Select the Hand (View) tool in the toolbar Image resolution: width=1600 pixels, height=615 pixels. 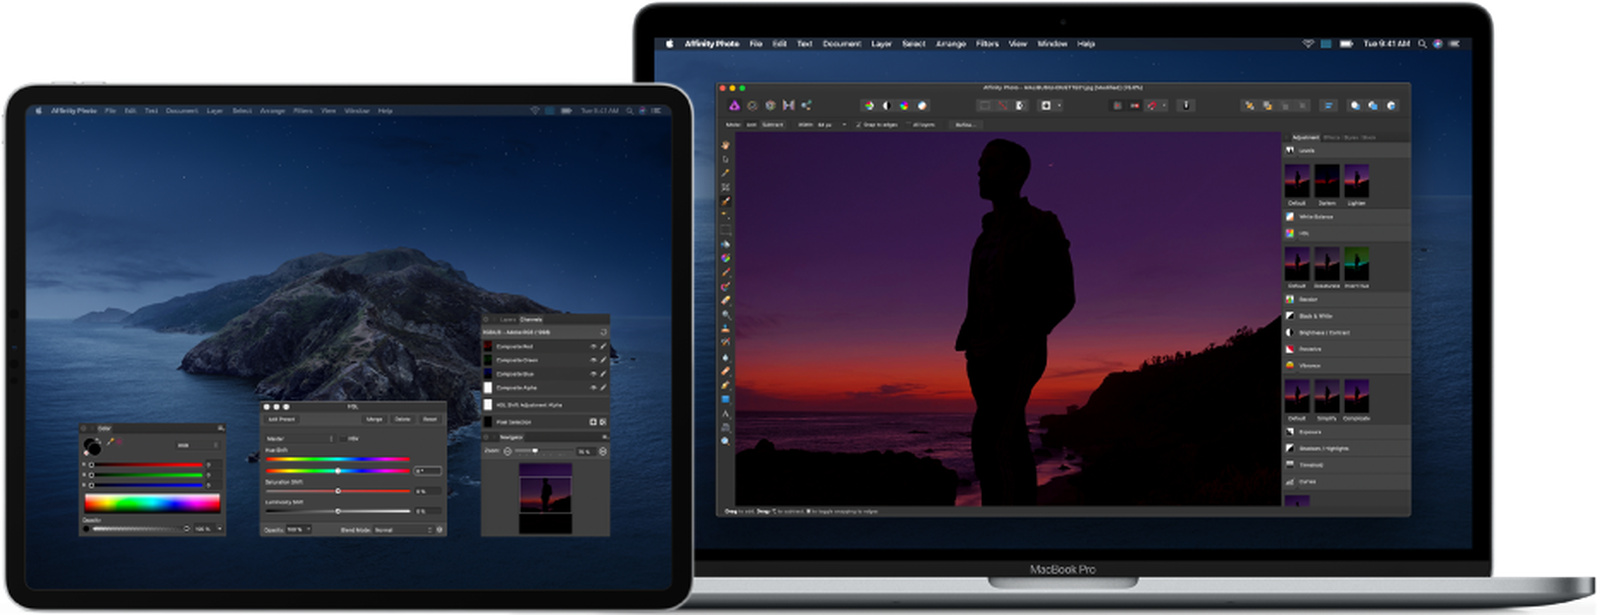(726, 146)
